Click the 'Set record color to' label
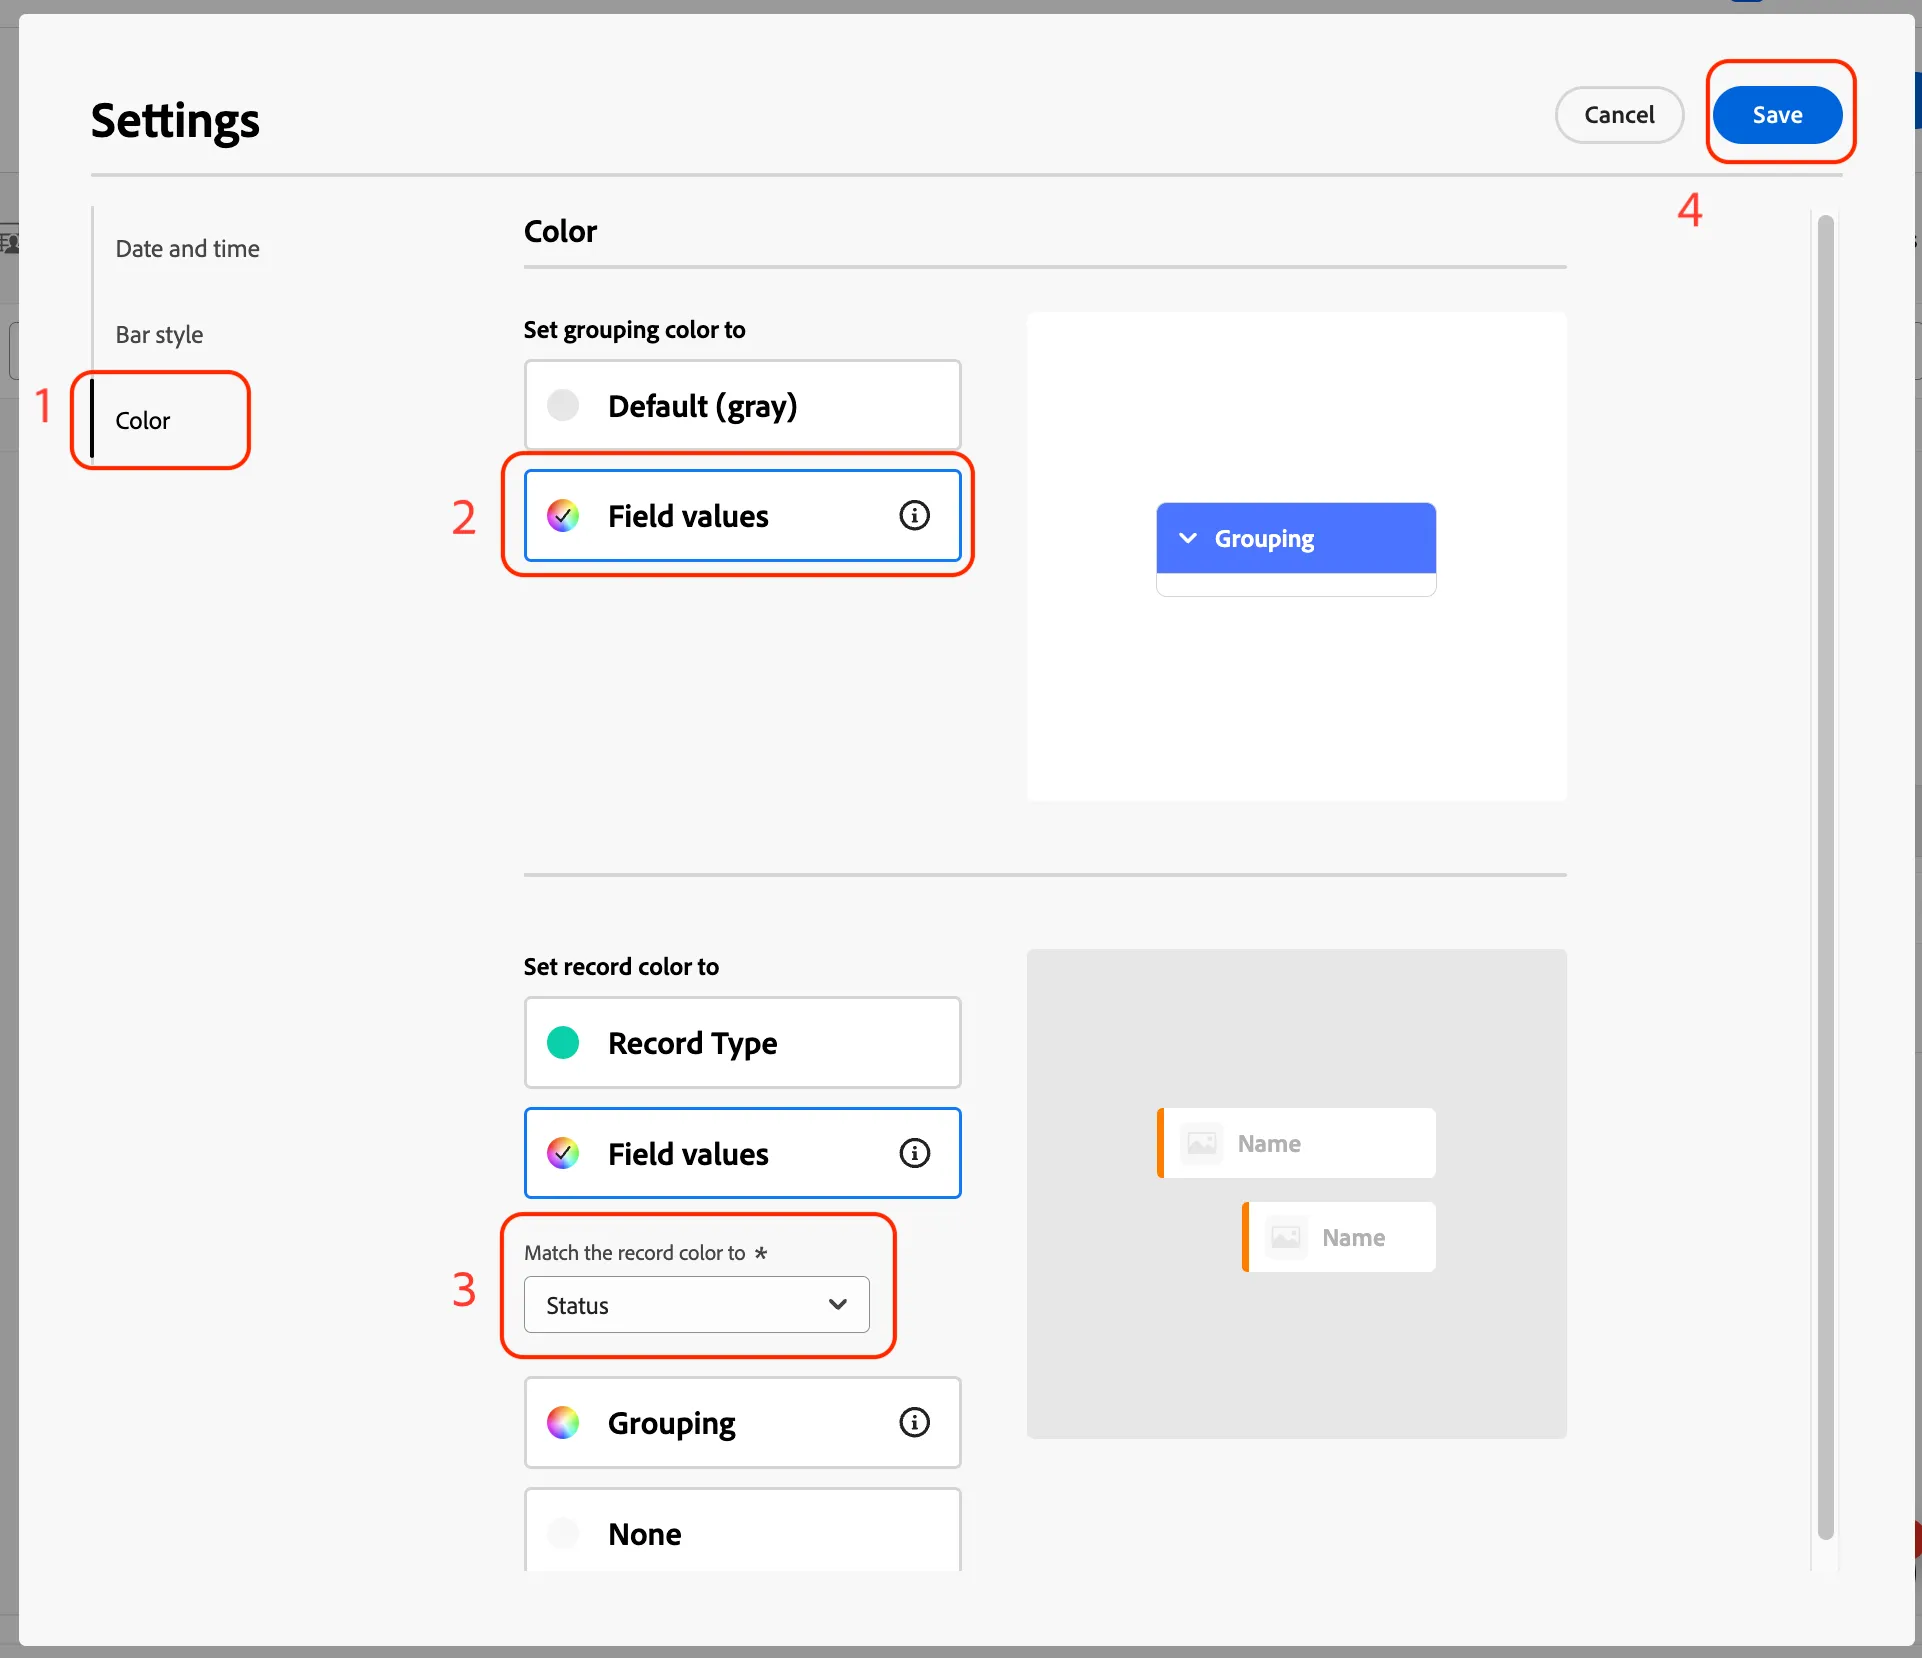 coord(621,966)
